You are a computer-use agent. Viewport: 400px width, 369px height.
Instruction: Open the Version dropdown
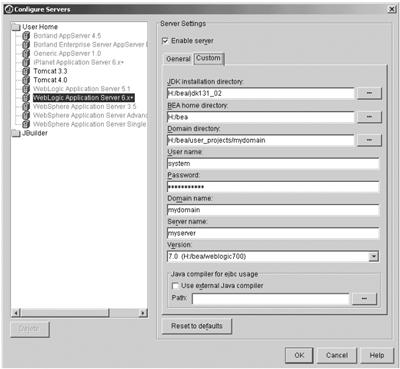(374, 256)
